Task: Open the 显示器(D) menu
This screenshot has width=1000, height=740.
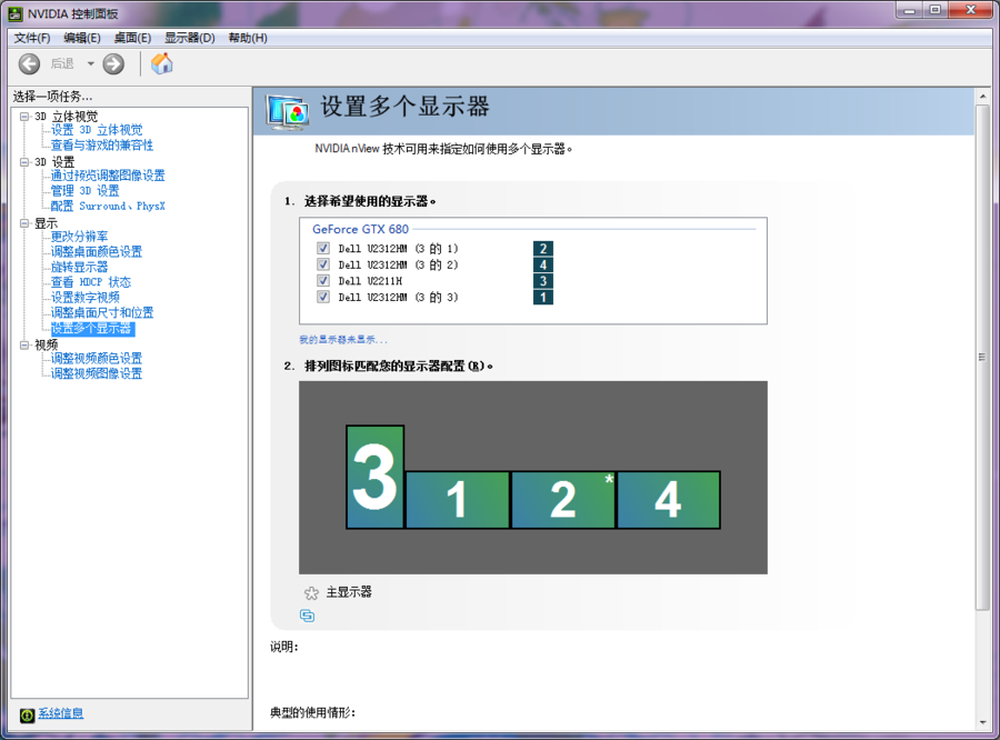Action: [x=190, y=38]
